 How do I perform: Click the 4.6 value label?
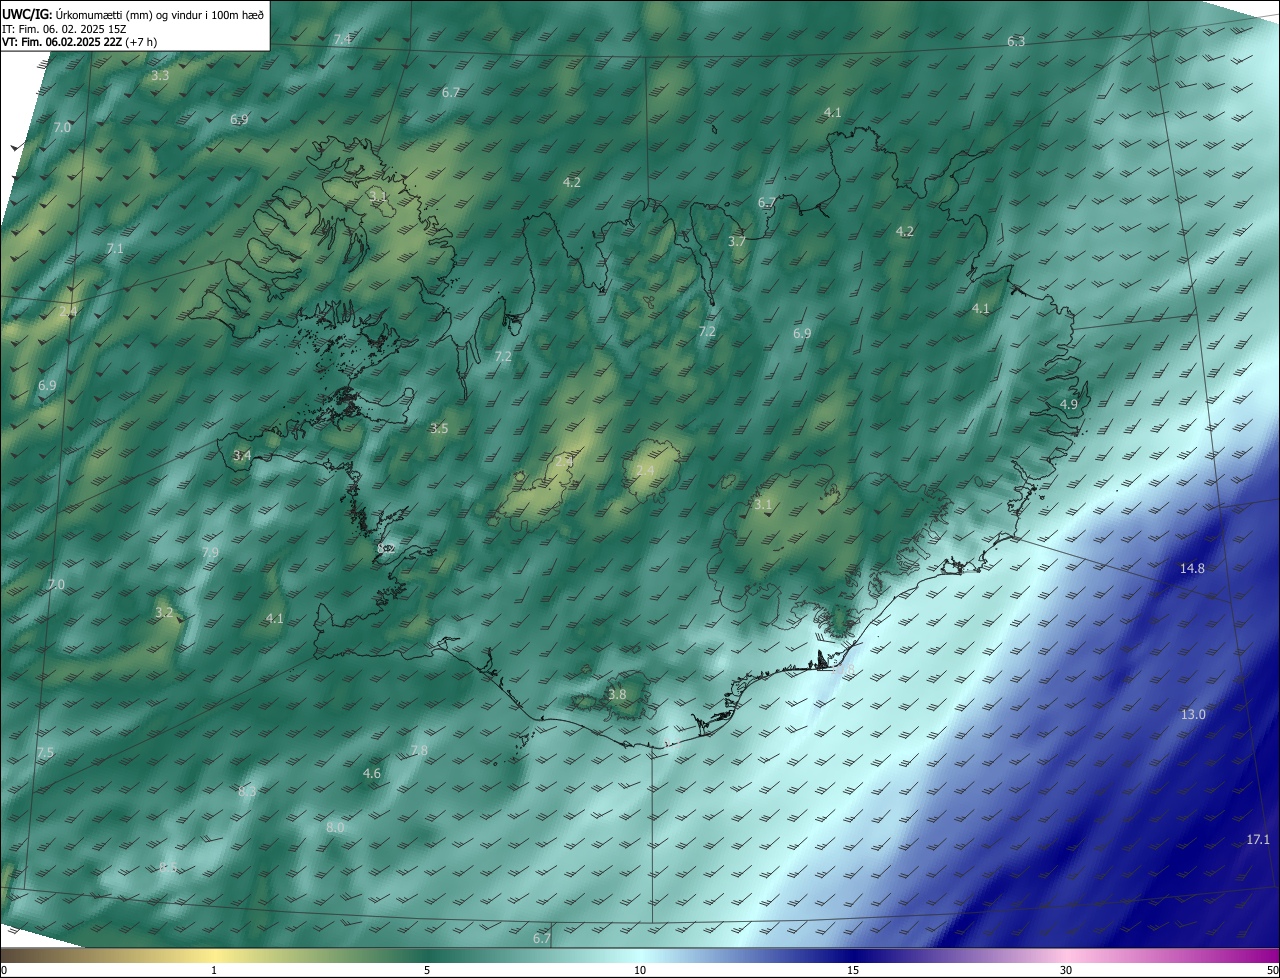click(372, 773)
